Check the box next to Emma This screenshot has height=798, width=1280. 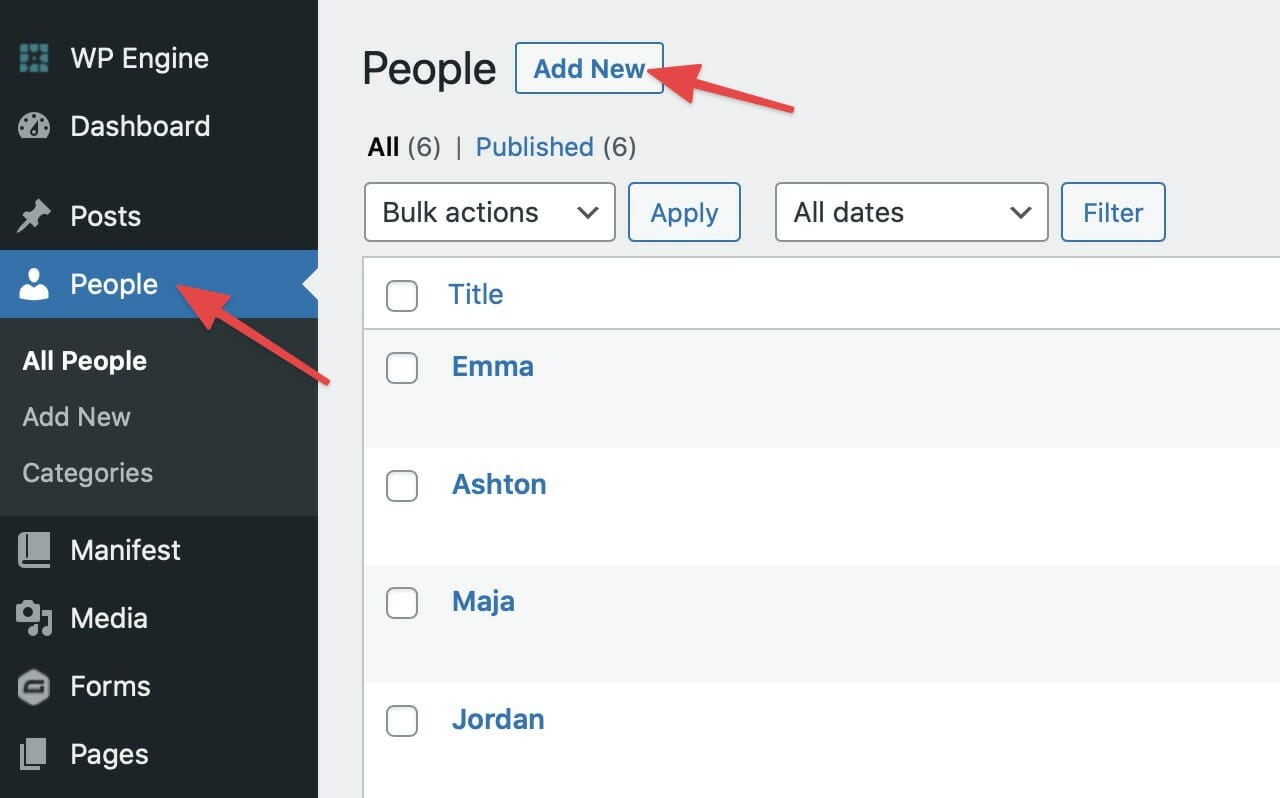pyautogui.click(x=402, y=367)
